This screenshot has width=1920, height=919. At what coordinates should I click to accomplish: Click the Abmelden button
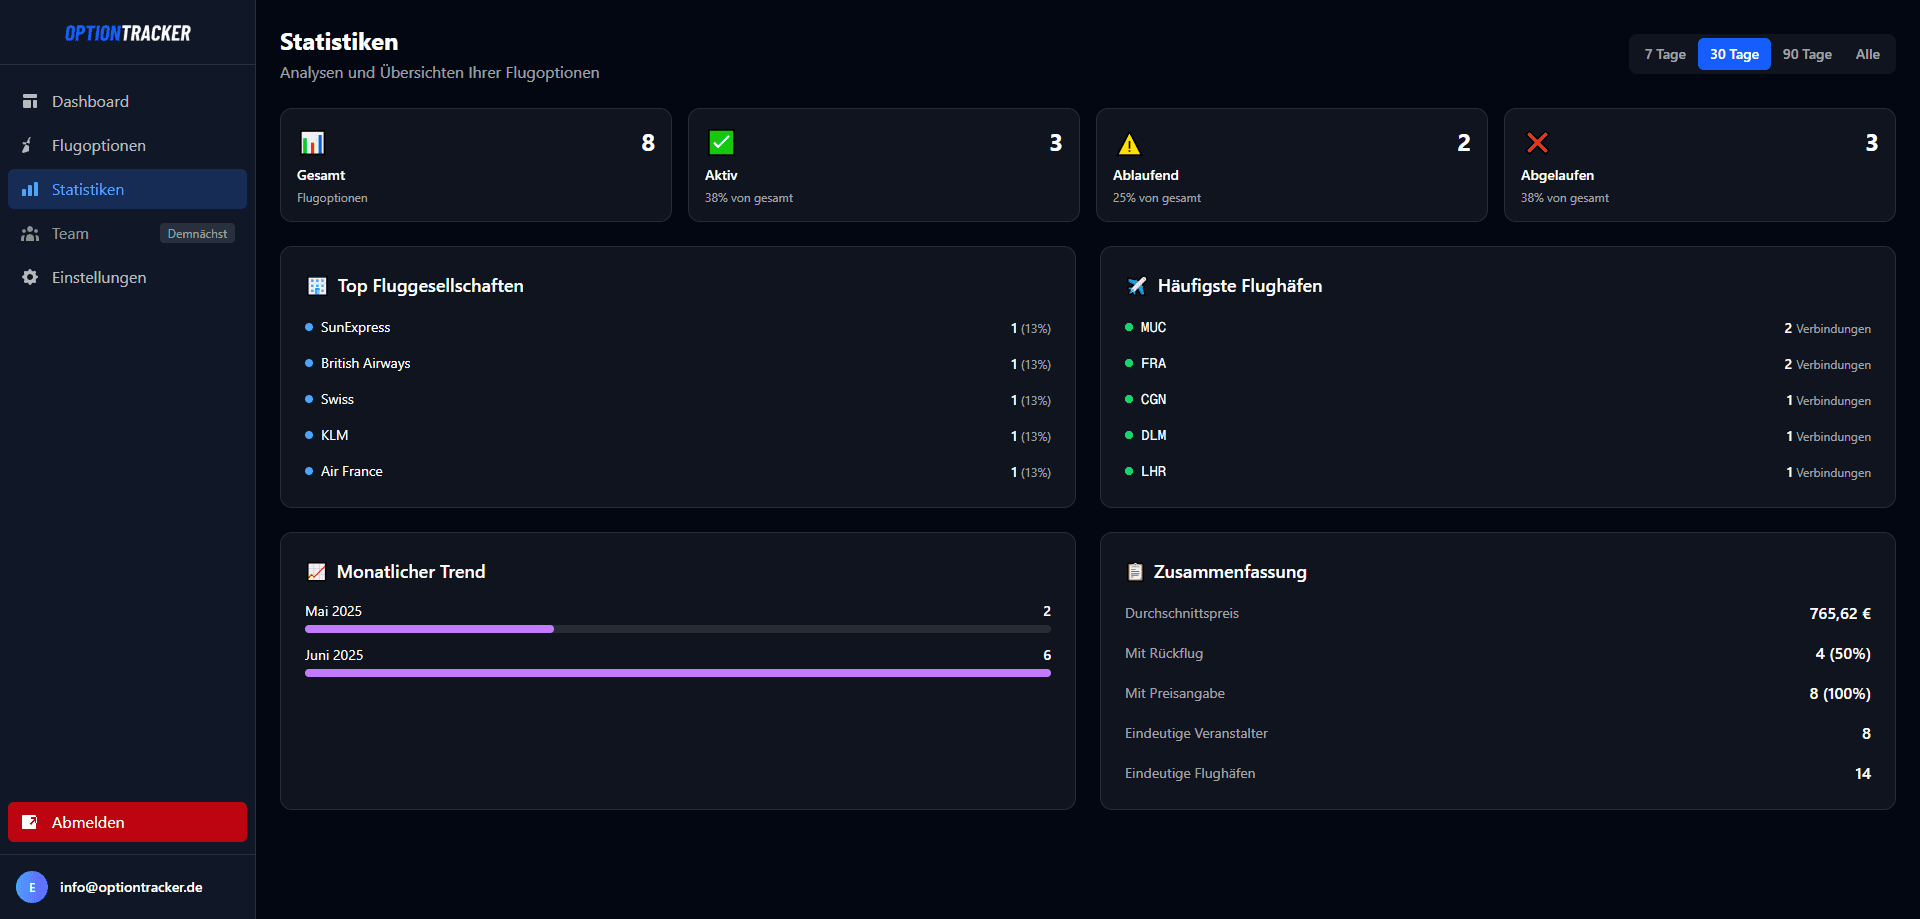(x=127, y=822)
